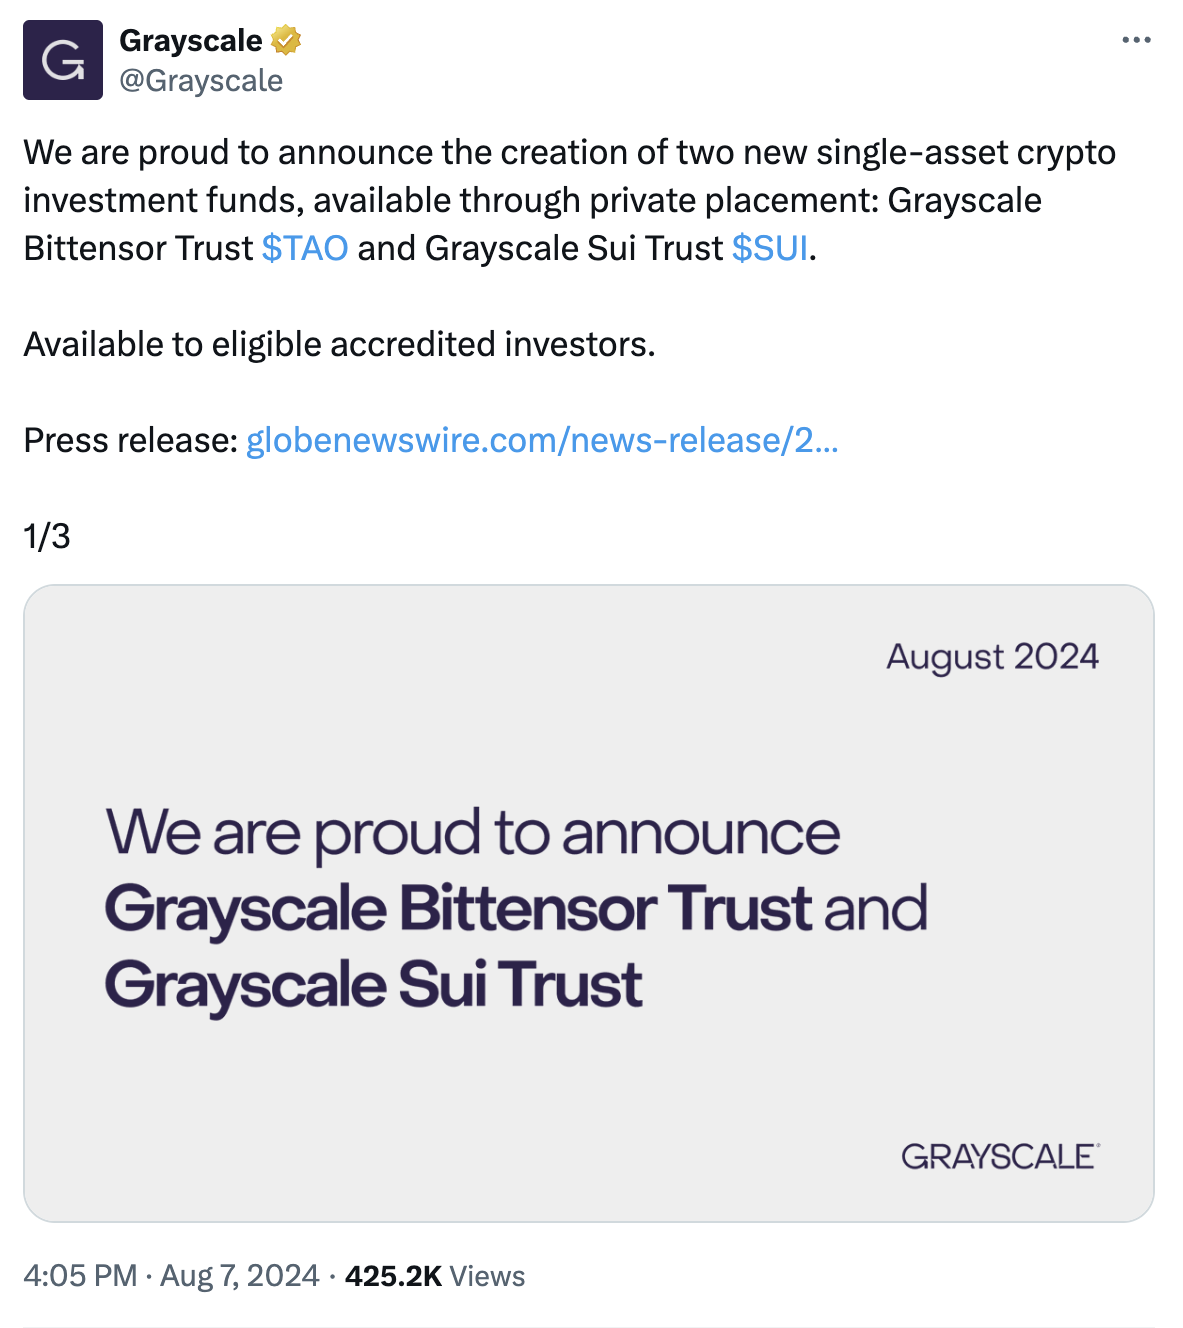The height and width of the screenshot is (1328, 1183).
Task: Click the "Press release:" label text
Action: tap(130, 440)
